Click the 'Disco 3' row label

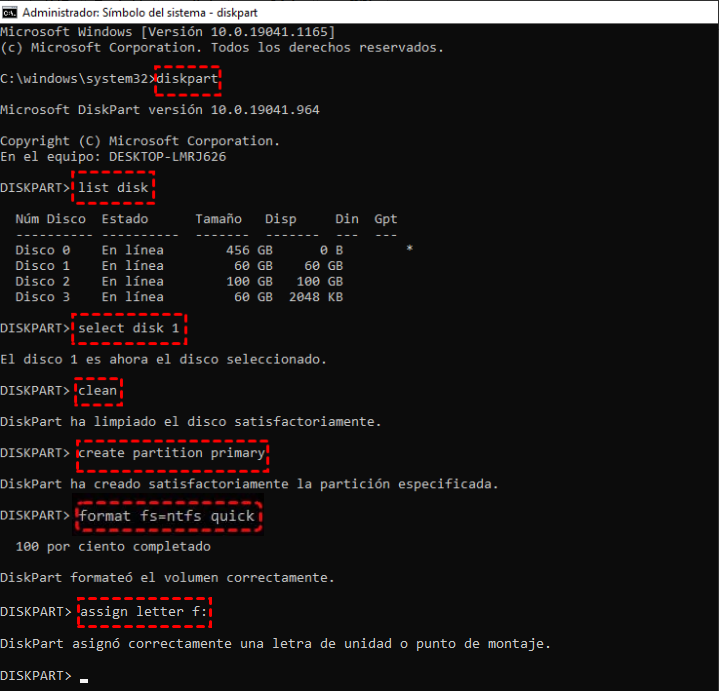pos(43,297)
